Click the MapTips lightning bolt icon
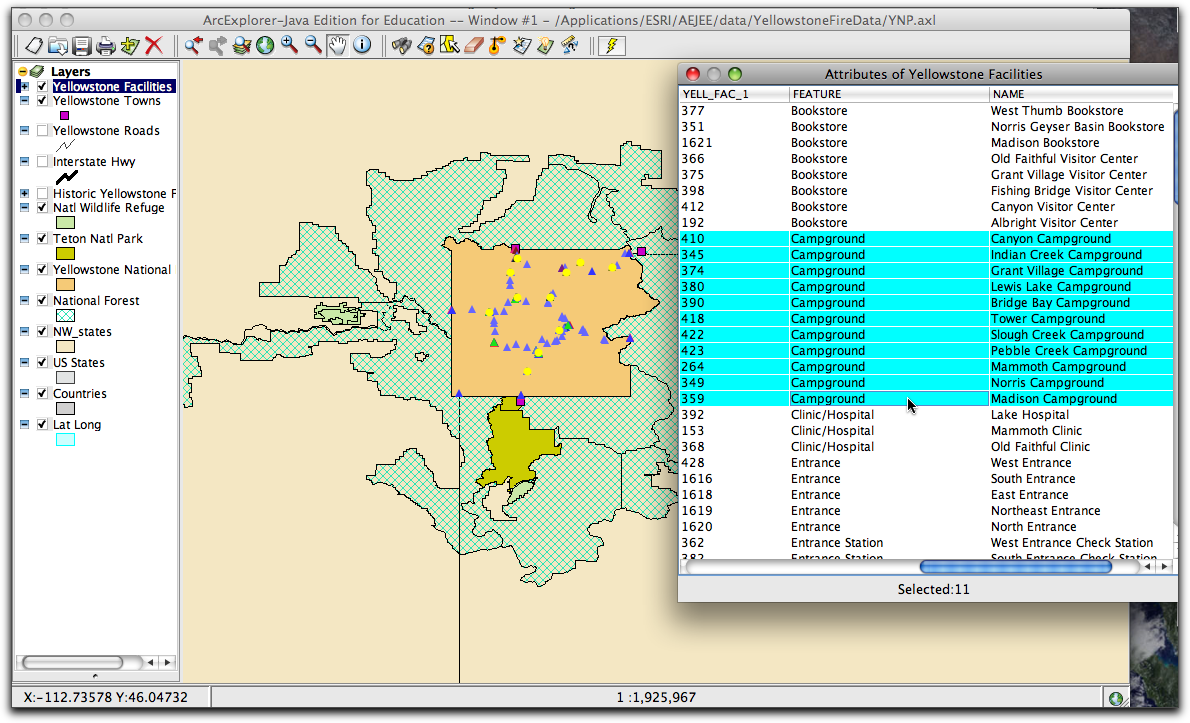 point(610,45)
